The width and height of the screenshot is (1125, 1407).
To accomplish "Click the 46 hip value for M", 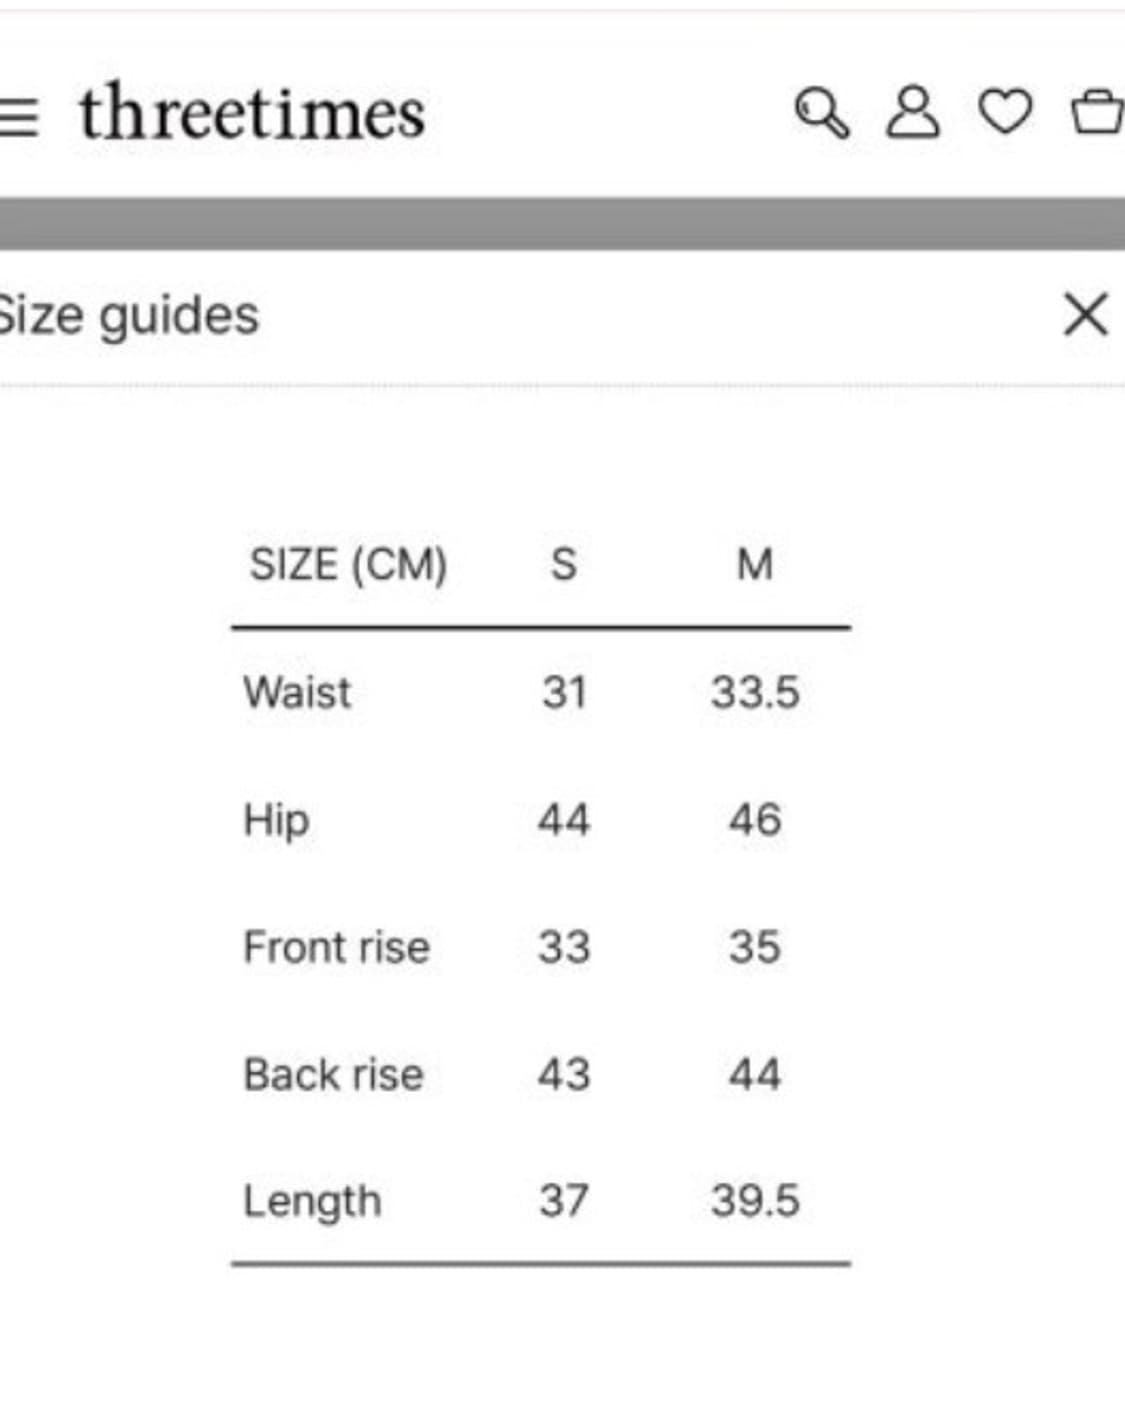I will tap(755, 820).
